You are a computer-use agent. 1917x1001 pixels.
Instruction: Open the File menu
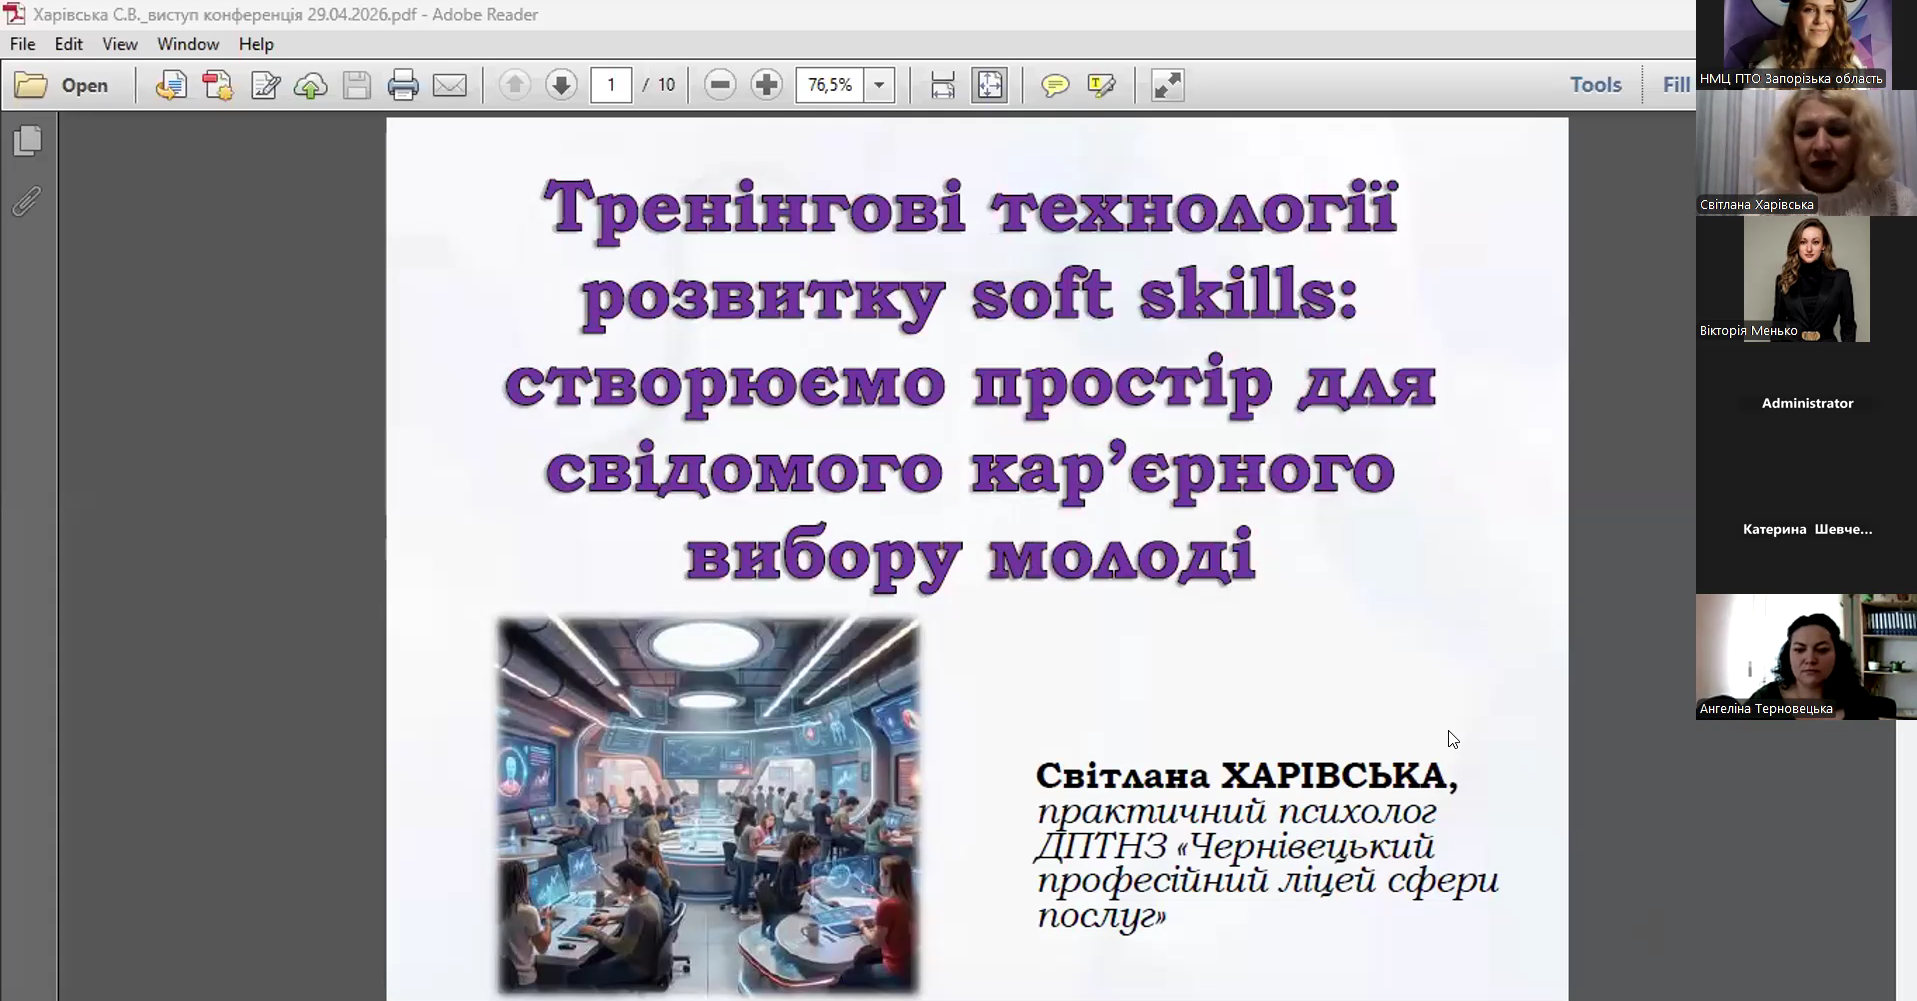tap(22, 44)
